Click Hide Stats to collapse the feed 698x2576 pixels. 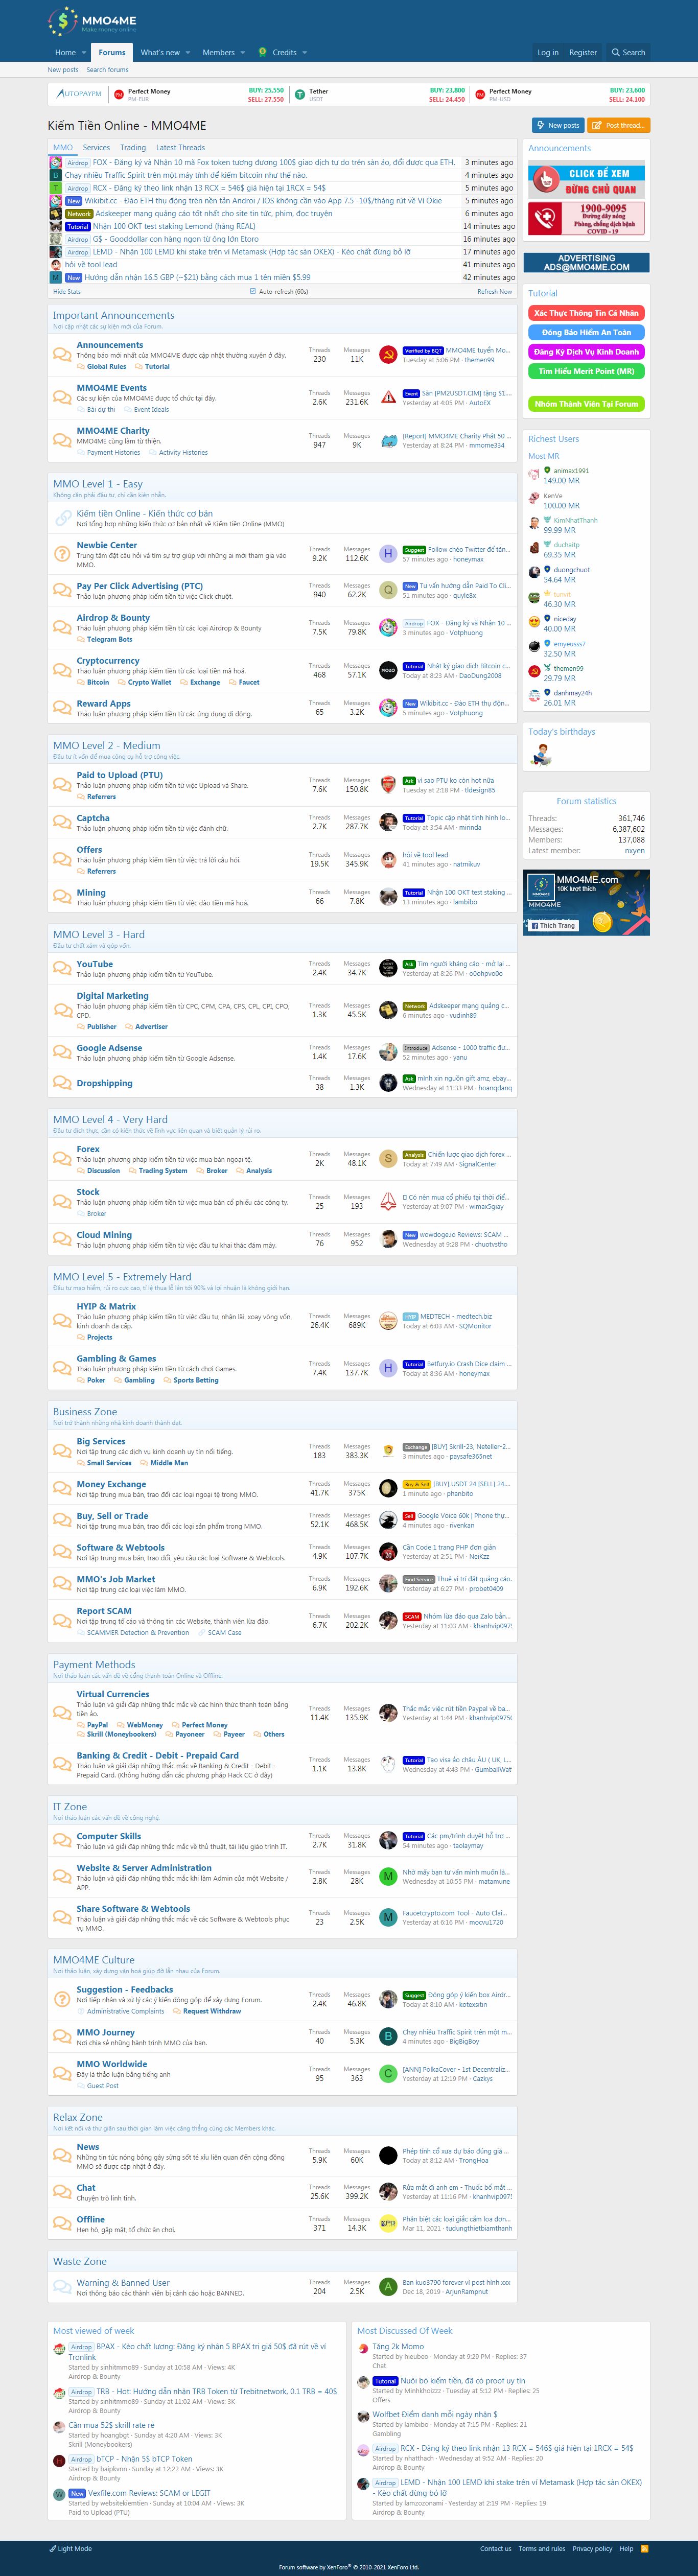[66, 291]
